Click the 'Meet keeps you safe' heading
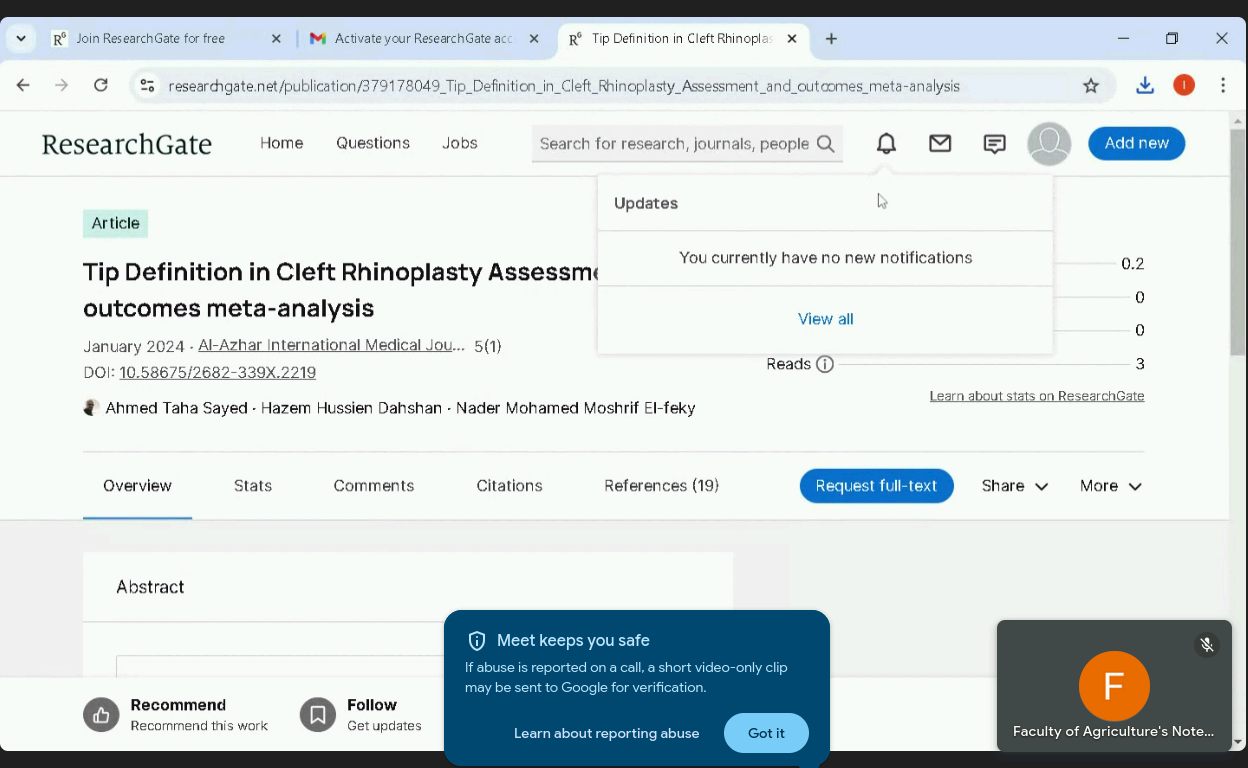 573,641
